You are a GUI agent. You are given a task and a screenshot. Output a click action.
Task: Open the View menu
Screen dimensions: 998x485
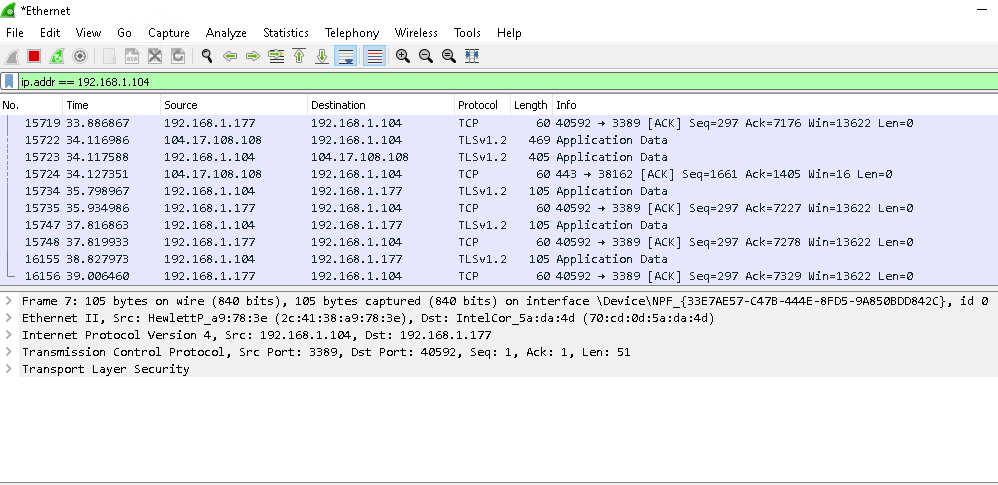coord(88,33)
